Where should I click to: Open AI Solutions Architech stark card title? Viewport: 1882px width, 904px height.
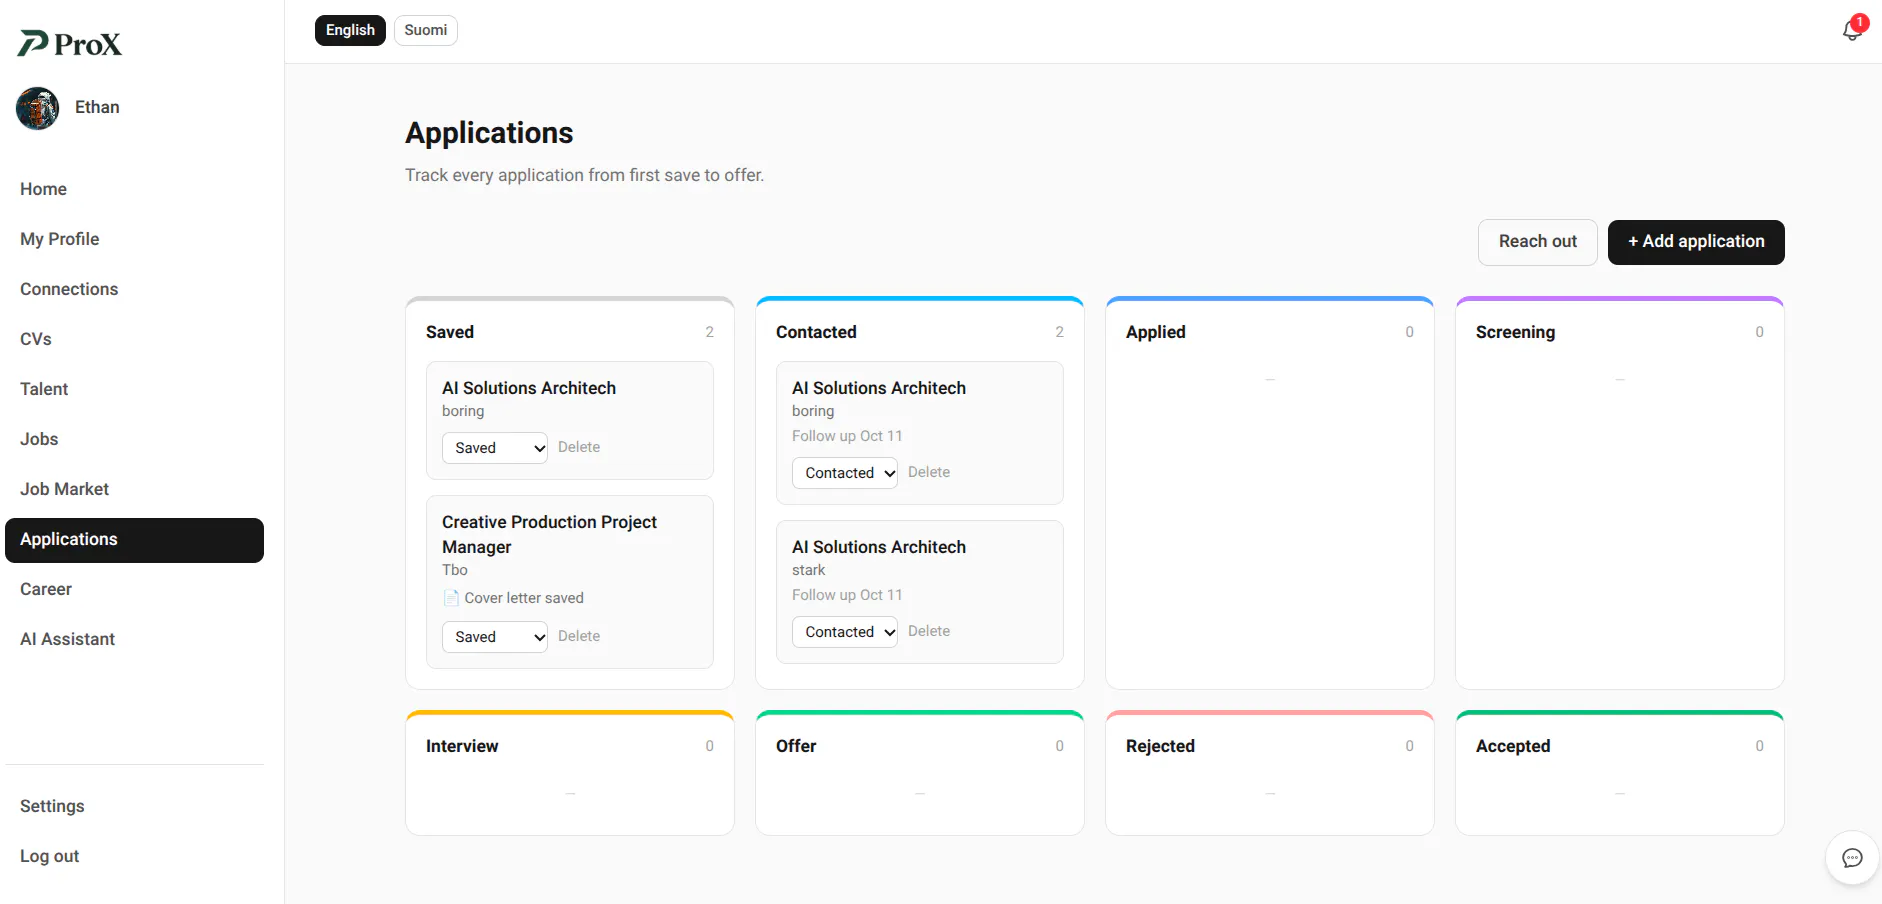coord(879,547)
